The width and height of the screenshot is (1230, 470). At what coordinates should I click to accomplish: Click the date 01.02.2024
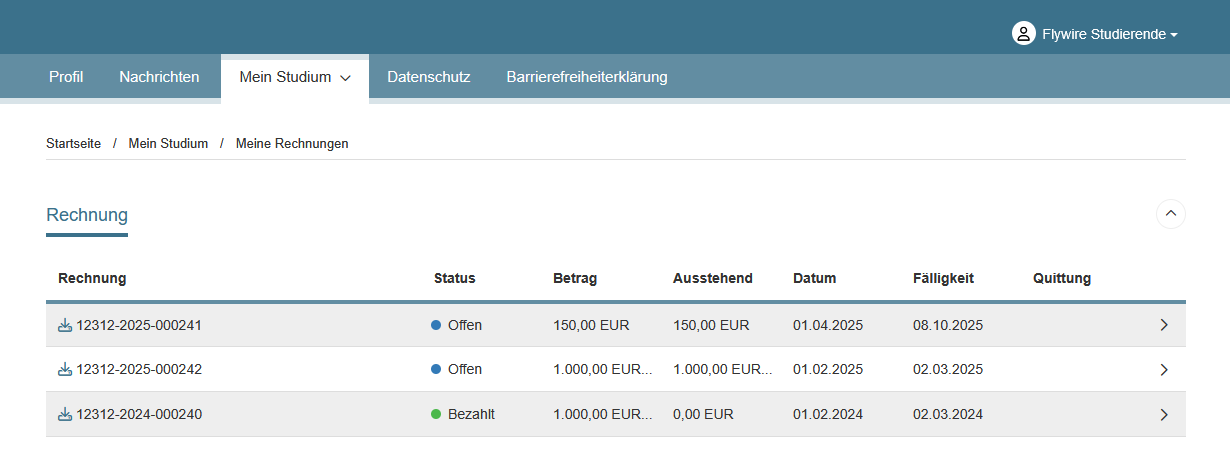(828, 414)
